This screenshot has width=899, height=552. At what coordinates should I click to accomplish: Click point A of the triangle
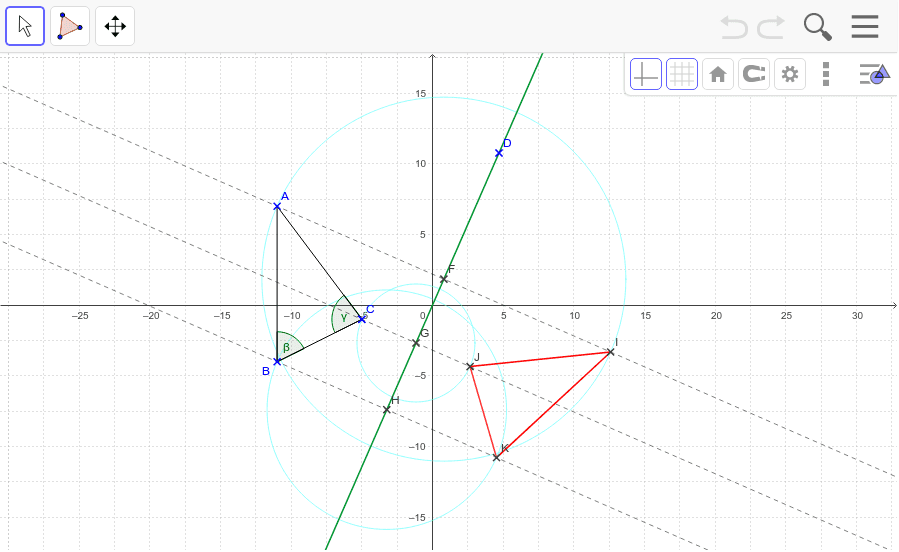tap(277, 206)
